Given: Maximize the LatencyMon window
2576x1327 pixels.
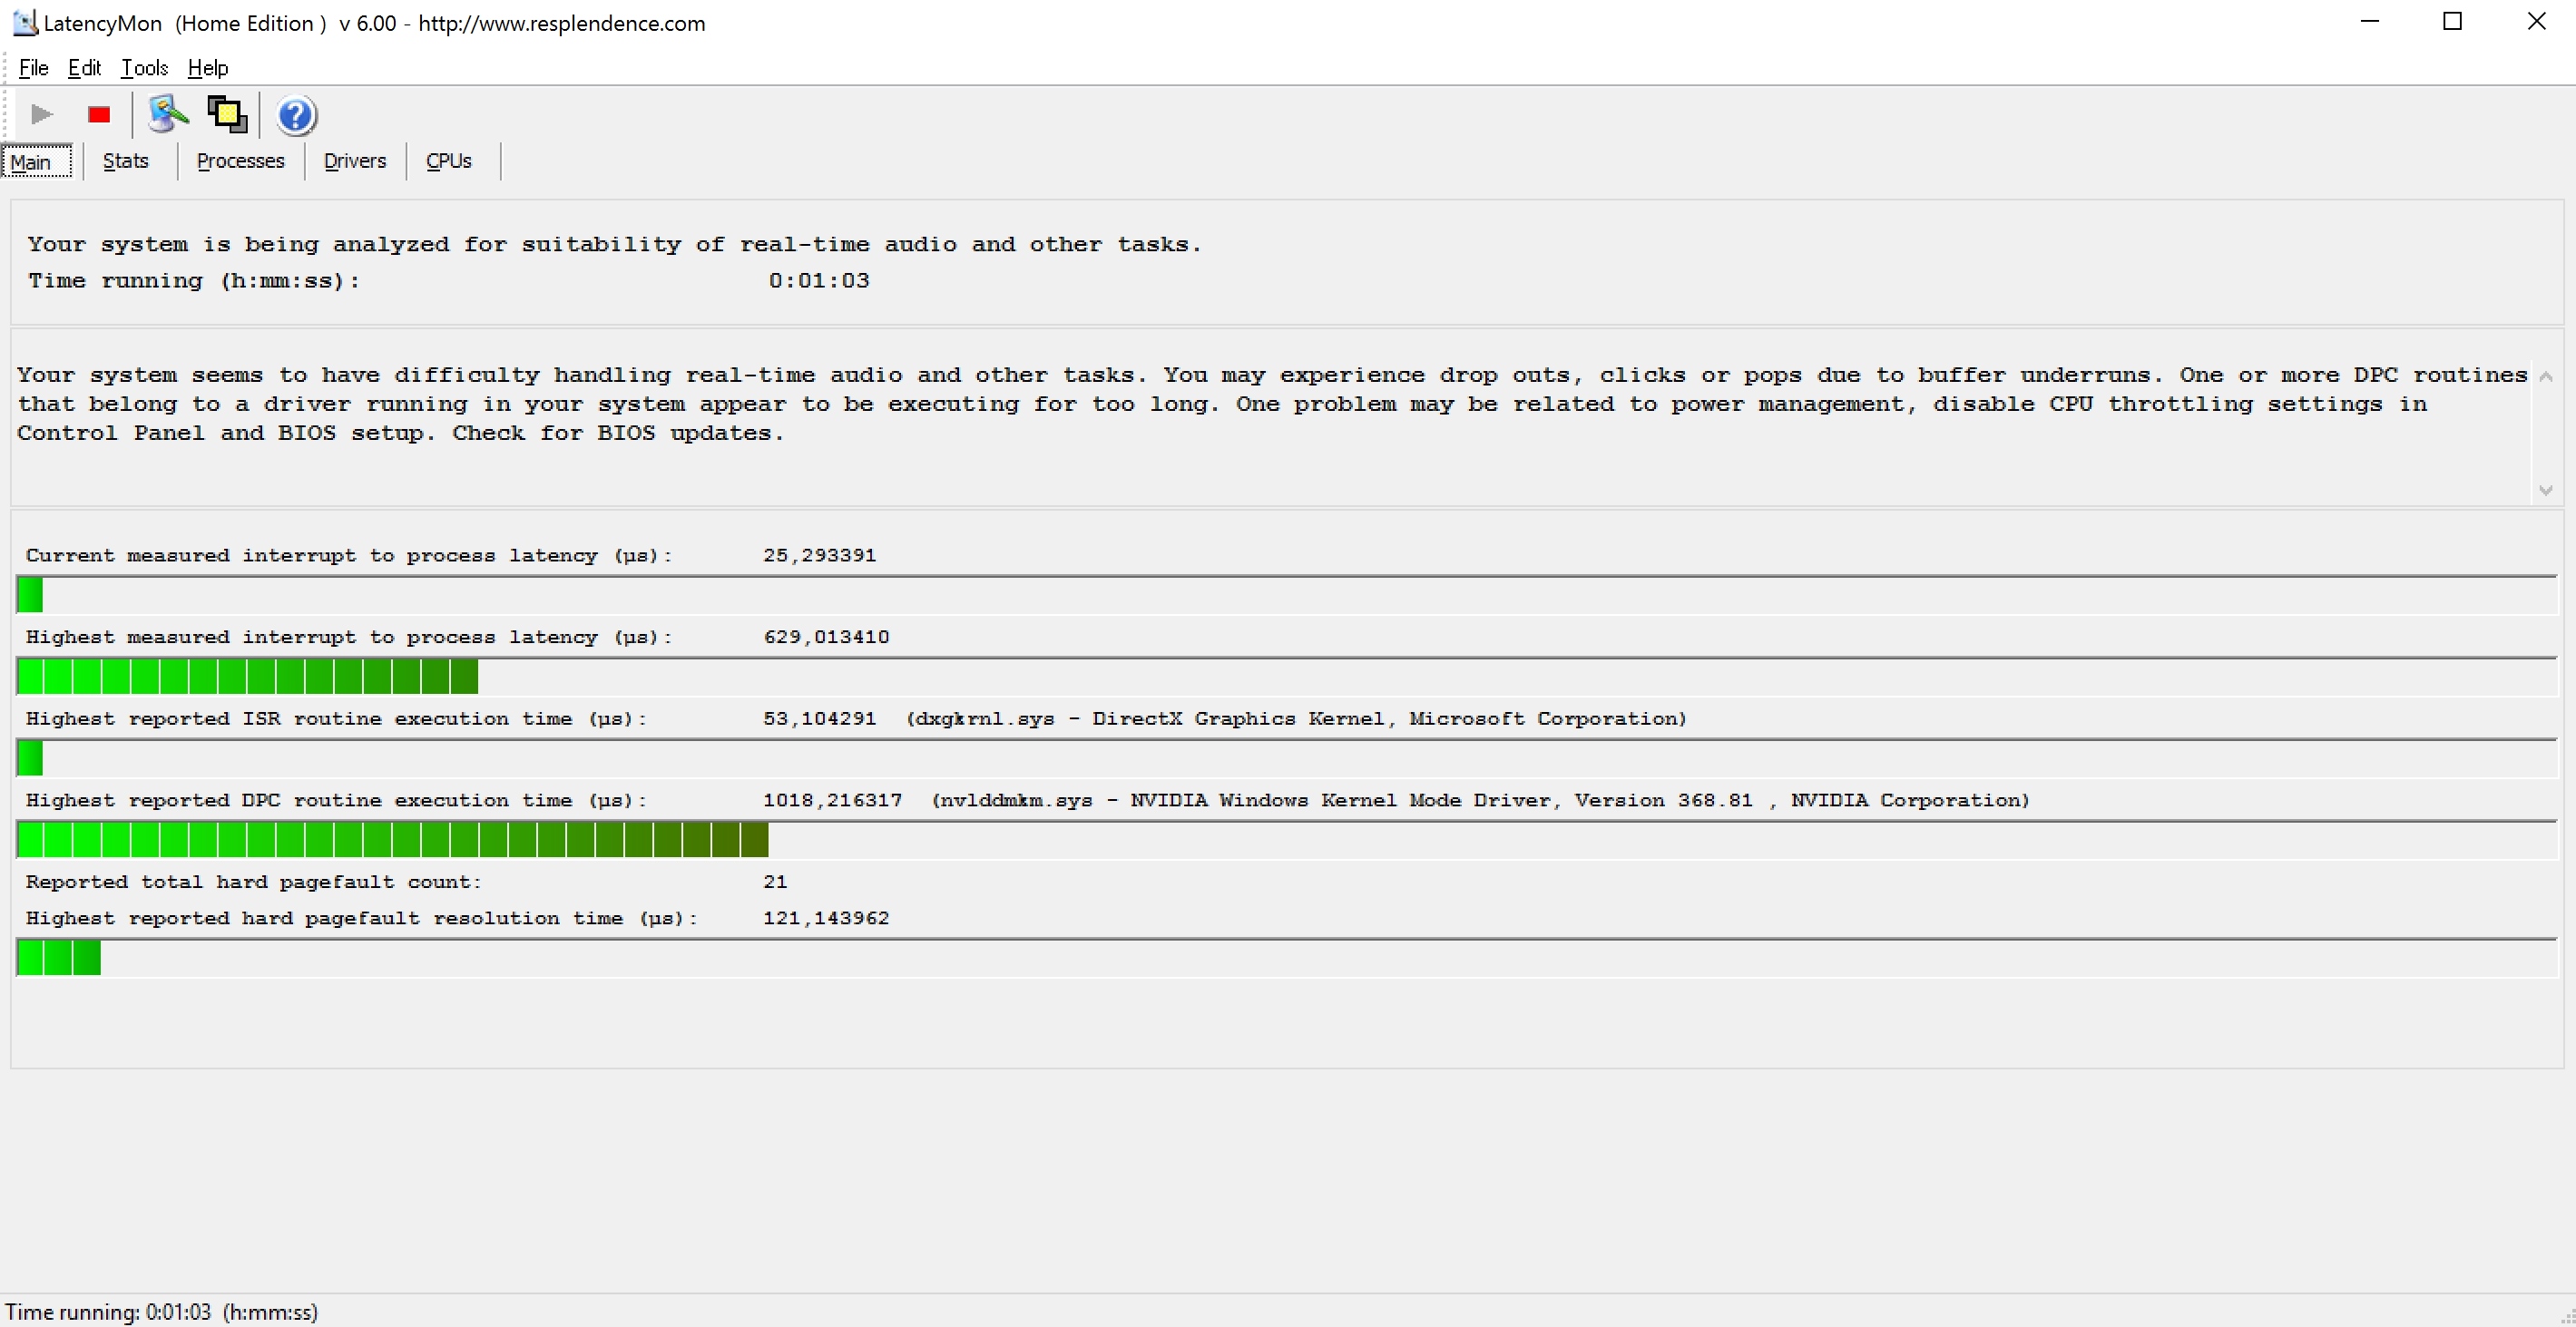Looking at the screenshot, I should click(x=2452, y=22).
